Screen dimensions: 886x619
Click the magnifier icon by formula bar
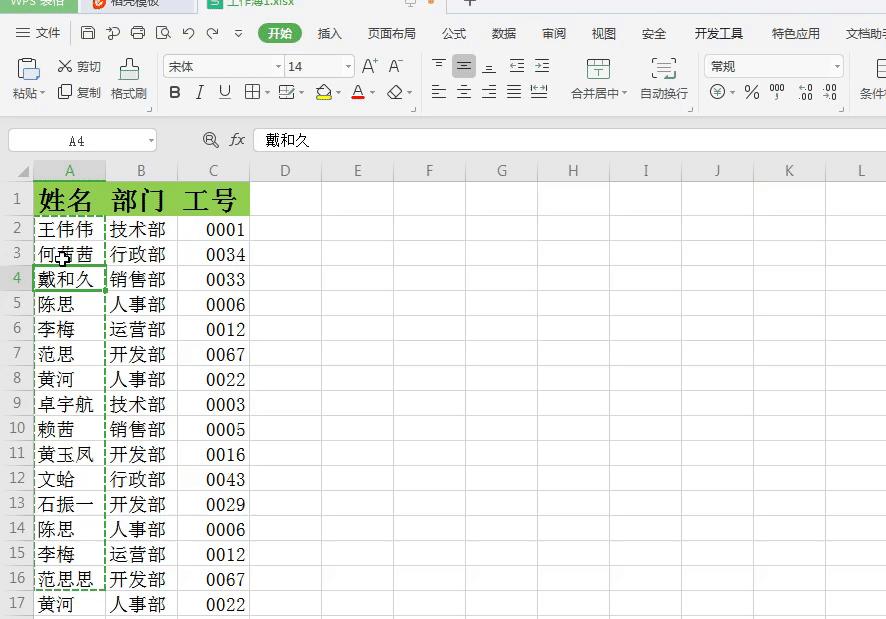coord(211,140)
